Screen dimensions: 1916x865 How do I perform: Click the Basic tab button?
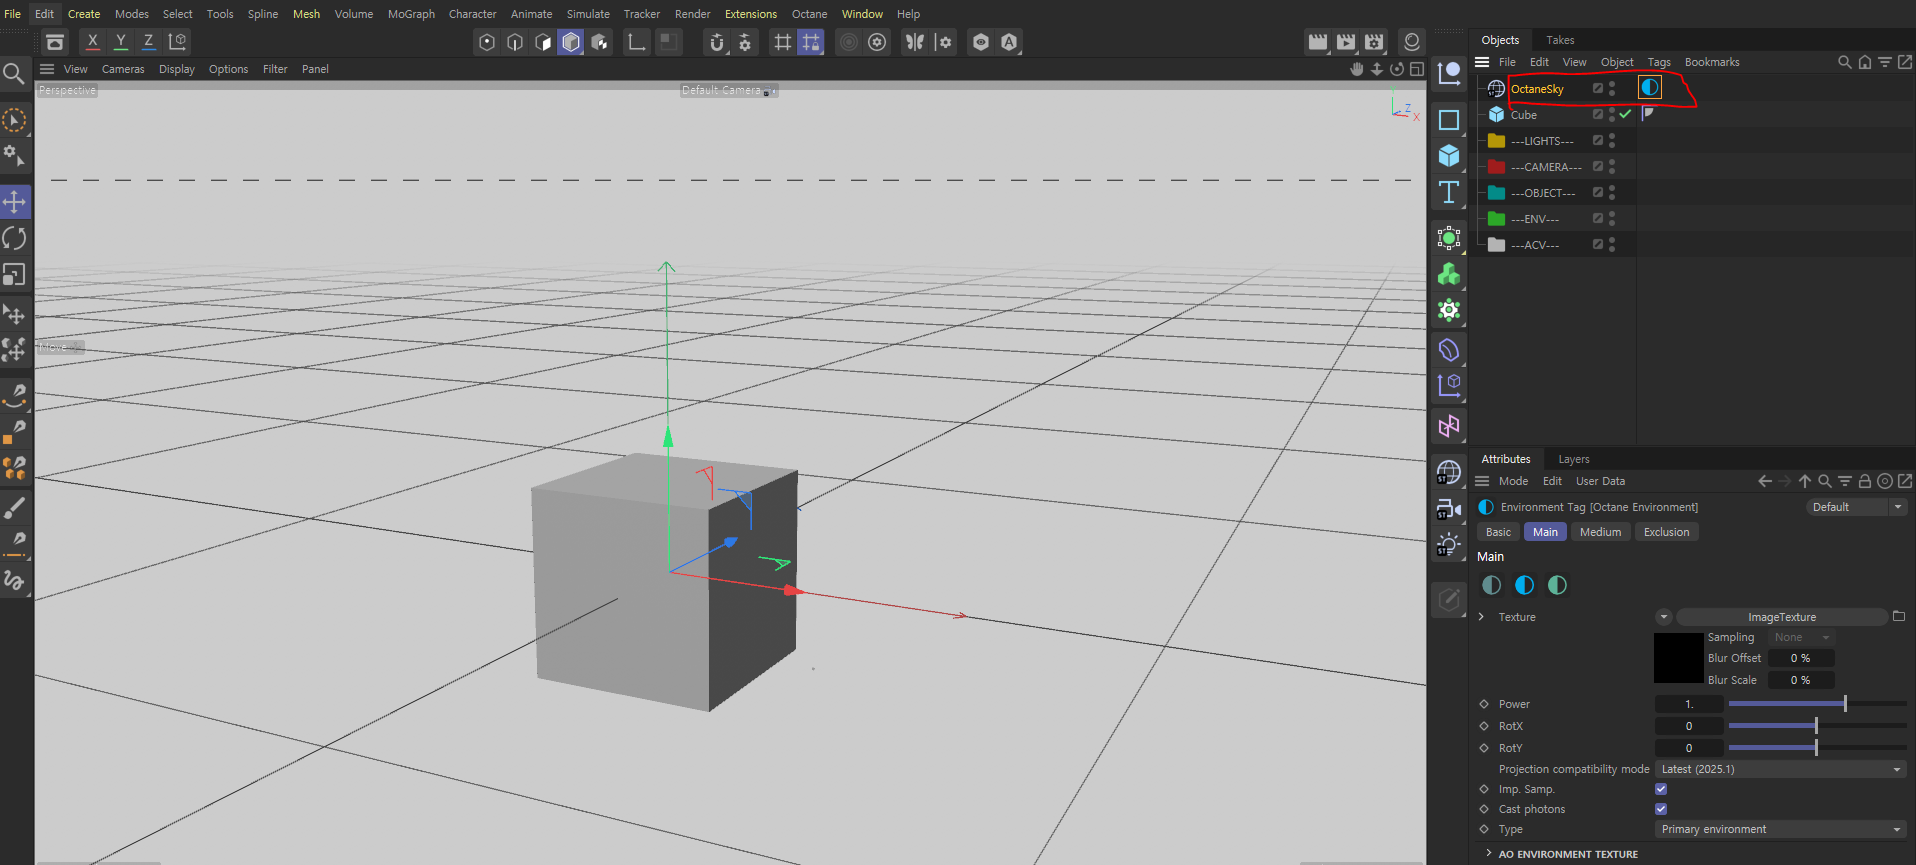[1498, 532]
